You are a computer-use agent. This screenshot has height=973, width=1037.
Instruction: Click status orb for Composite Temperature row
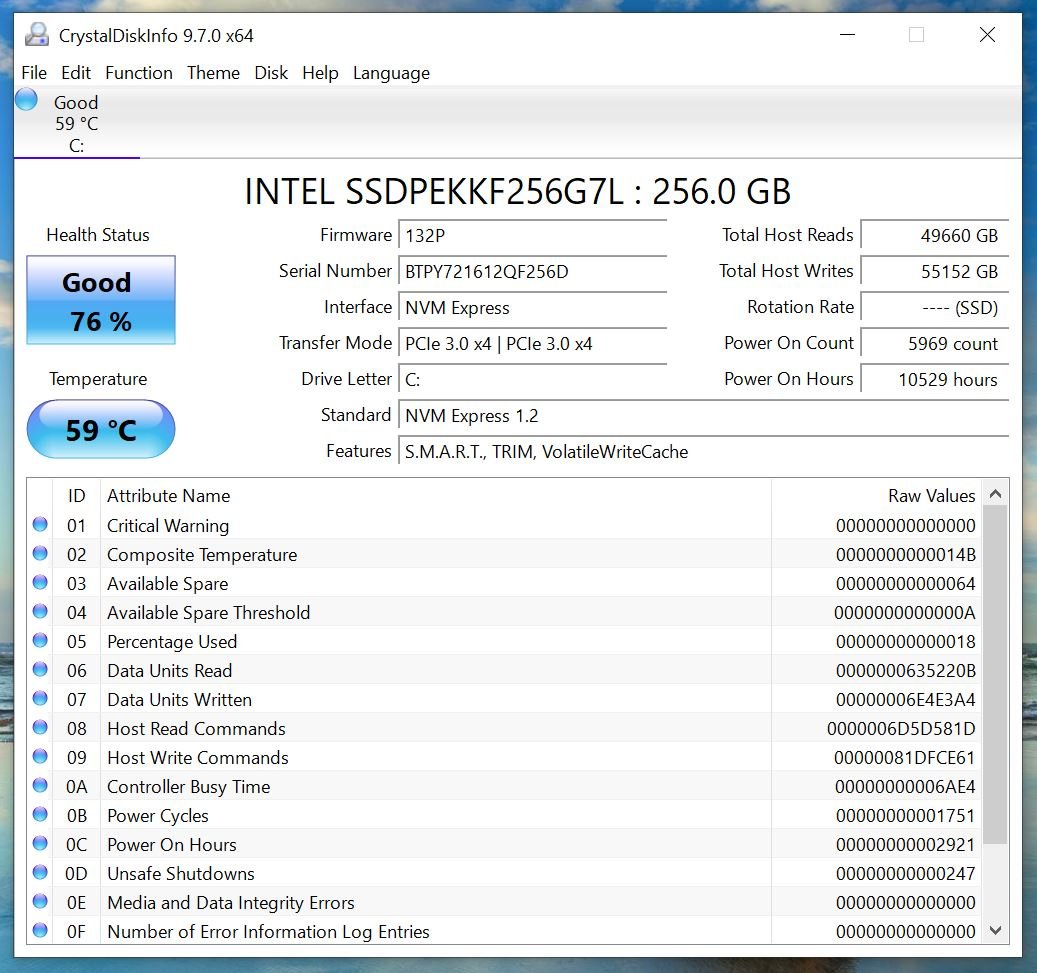tap(40, 554)
